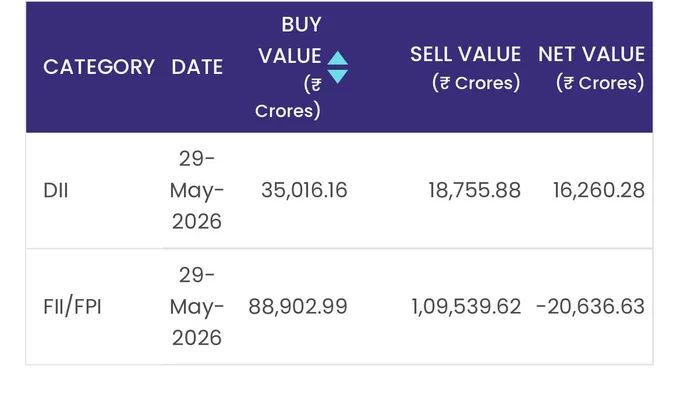Click the ₹ Crores label under BUY VALUE

tap(288, 98)
